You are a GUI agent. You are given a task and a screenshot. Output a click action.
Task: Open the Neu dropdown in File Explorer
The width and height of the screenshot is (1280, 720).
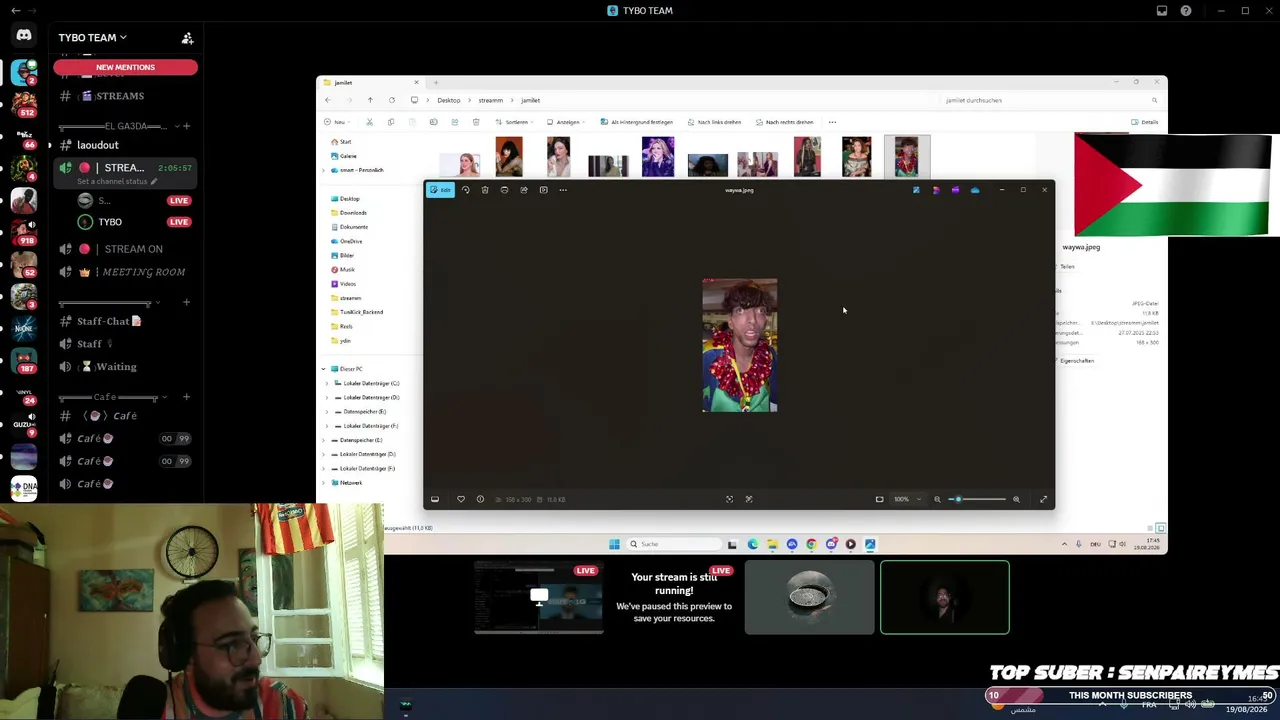click(337, 122)
